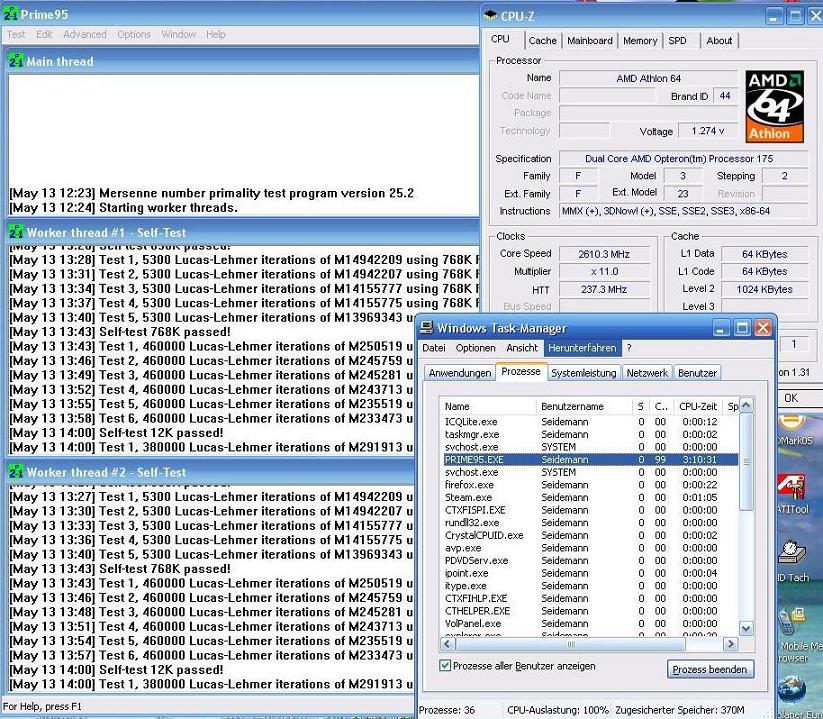This screenshot has height=719, width=823.
Task: Open the ATITool desktop icon
Action: pyautogui.click(x=792, y=493)
